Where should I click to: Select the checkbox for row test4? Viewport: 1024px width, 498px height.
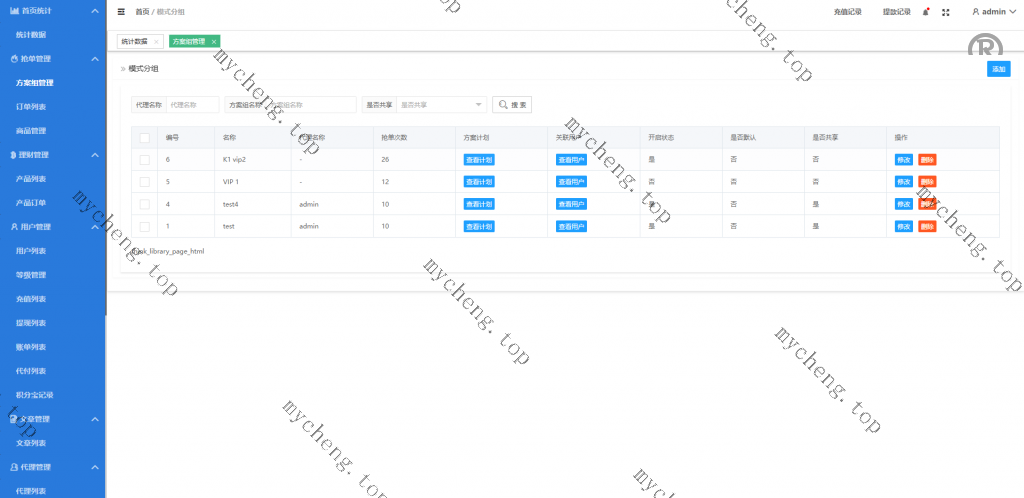(x=145, y=204)
